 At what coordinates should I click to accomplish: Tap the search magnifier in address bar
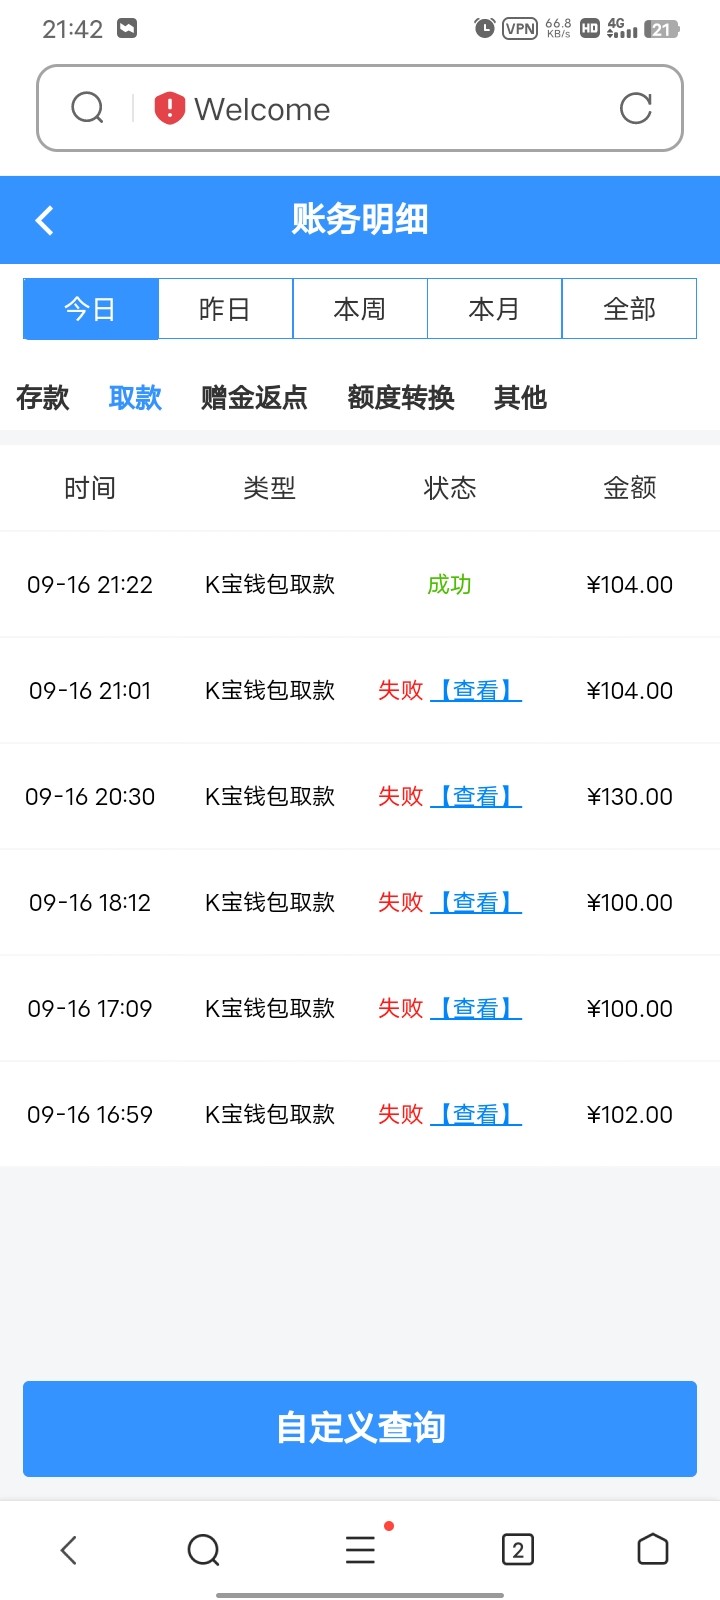[x=88, y=108]
